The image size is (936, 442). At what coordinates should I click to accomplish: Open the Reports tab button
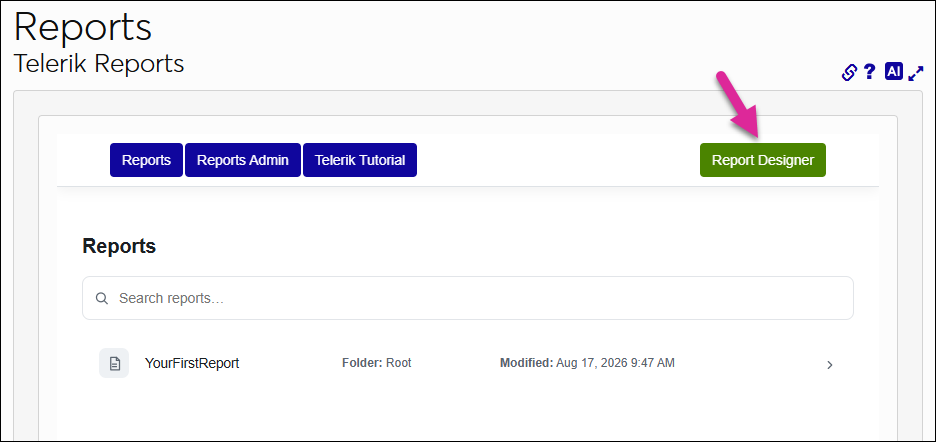[146, 160]
